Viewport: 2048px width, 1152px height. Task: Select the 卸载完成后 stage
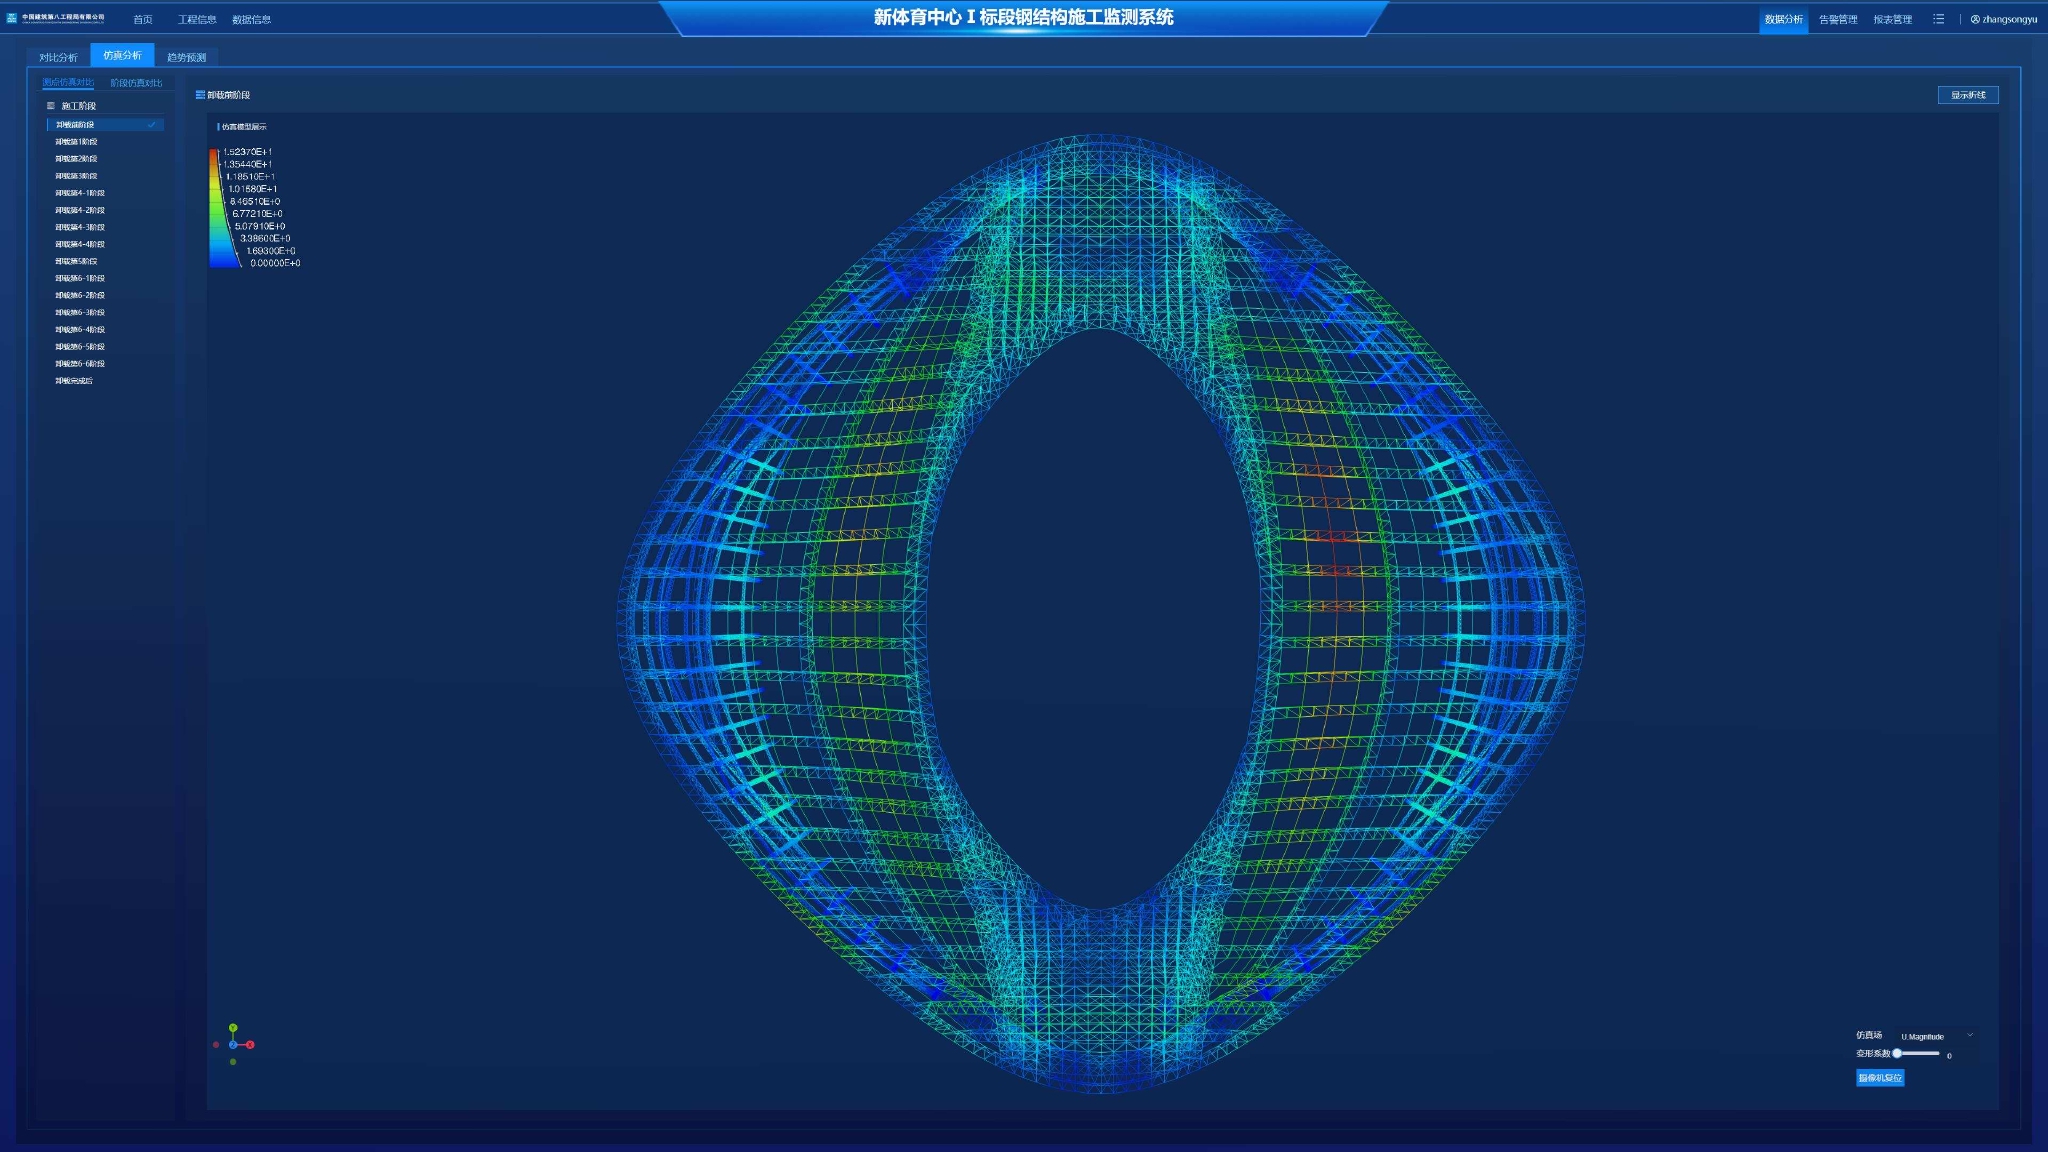tap(74, 381)
